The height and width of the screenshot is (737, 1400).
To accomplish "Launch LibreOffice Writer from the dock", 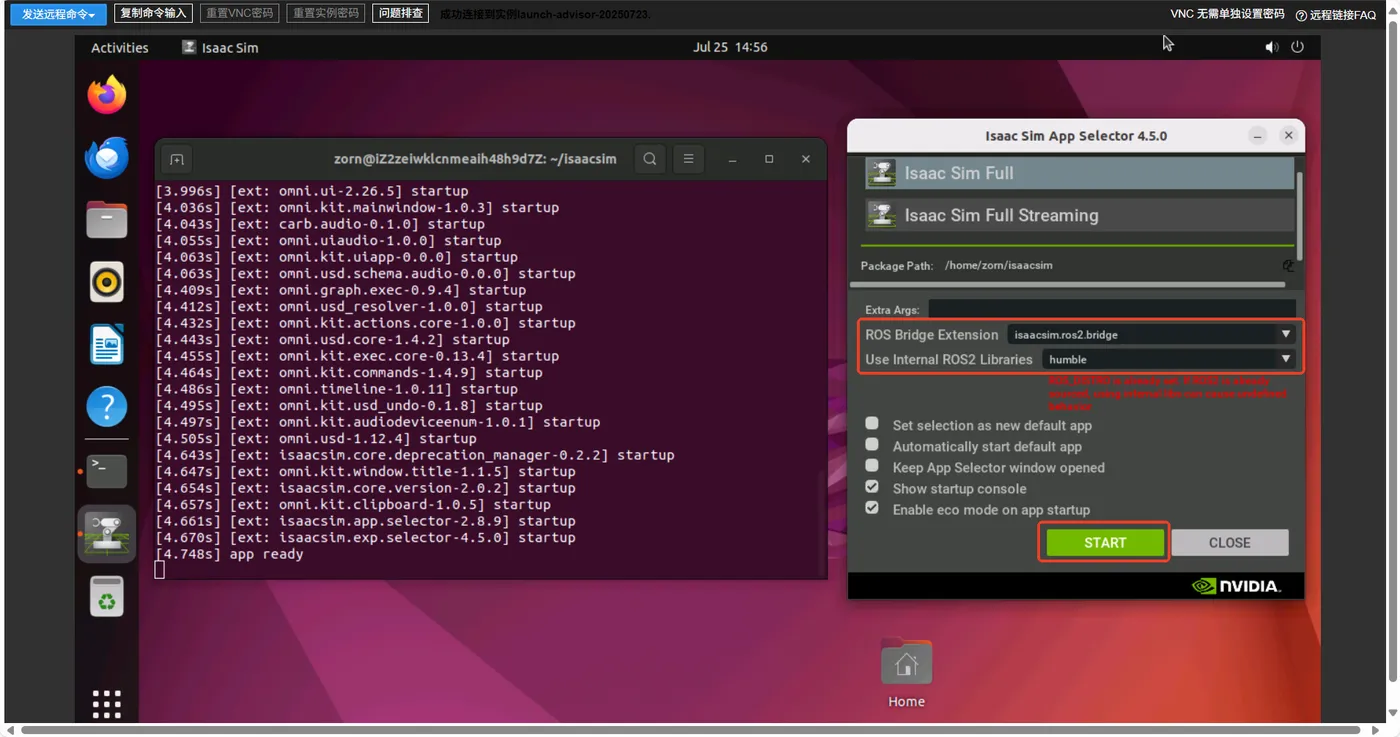I will click(106, 345).
